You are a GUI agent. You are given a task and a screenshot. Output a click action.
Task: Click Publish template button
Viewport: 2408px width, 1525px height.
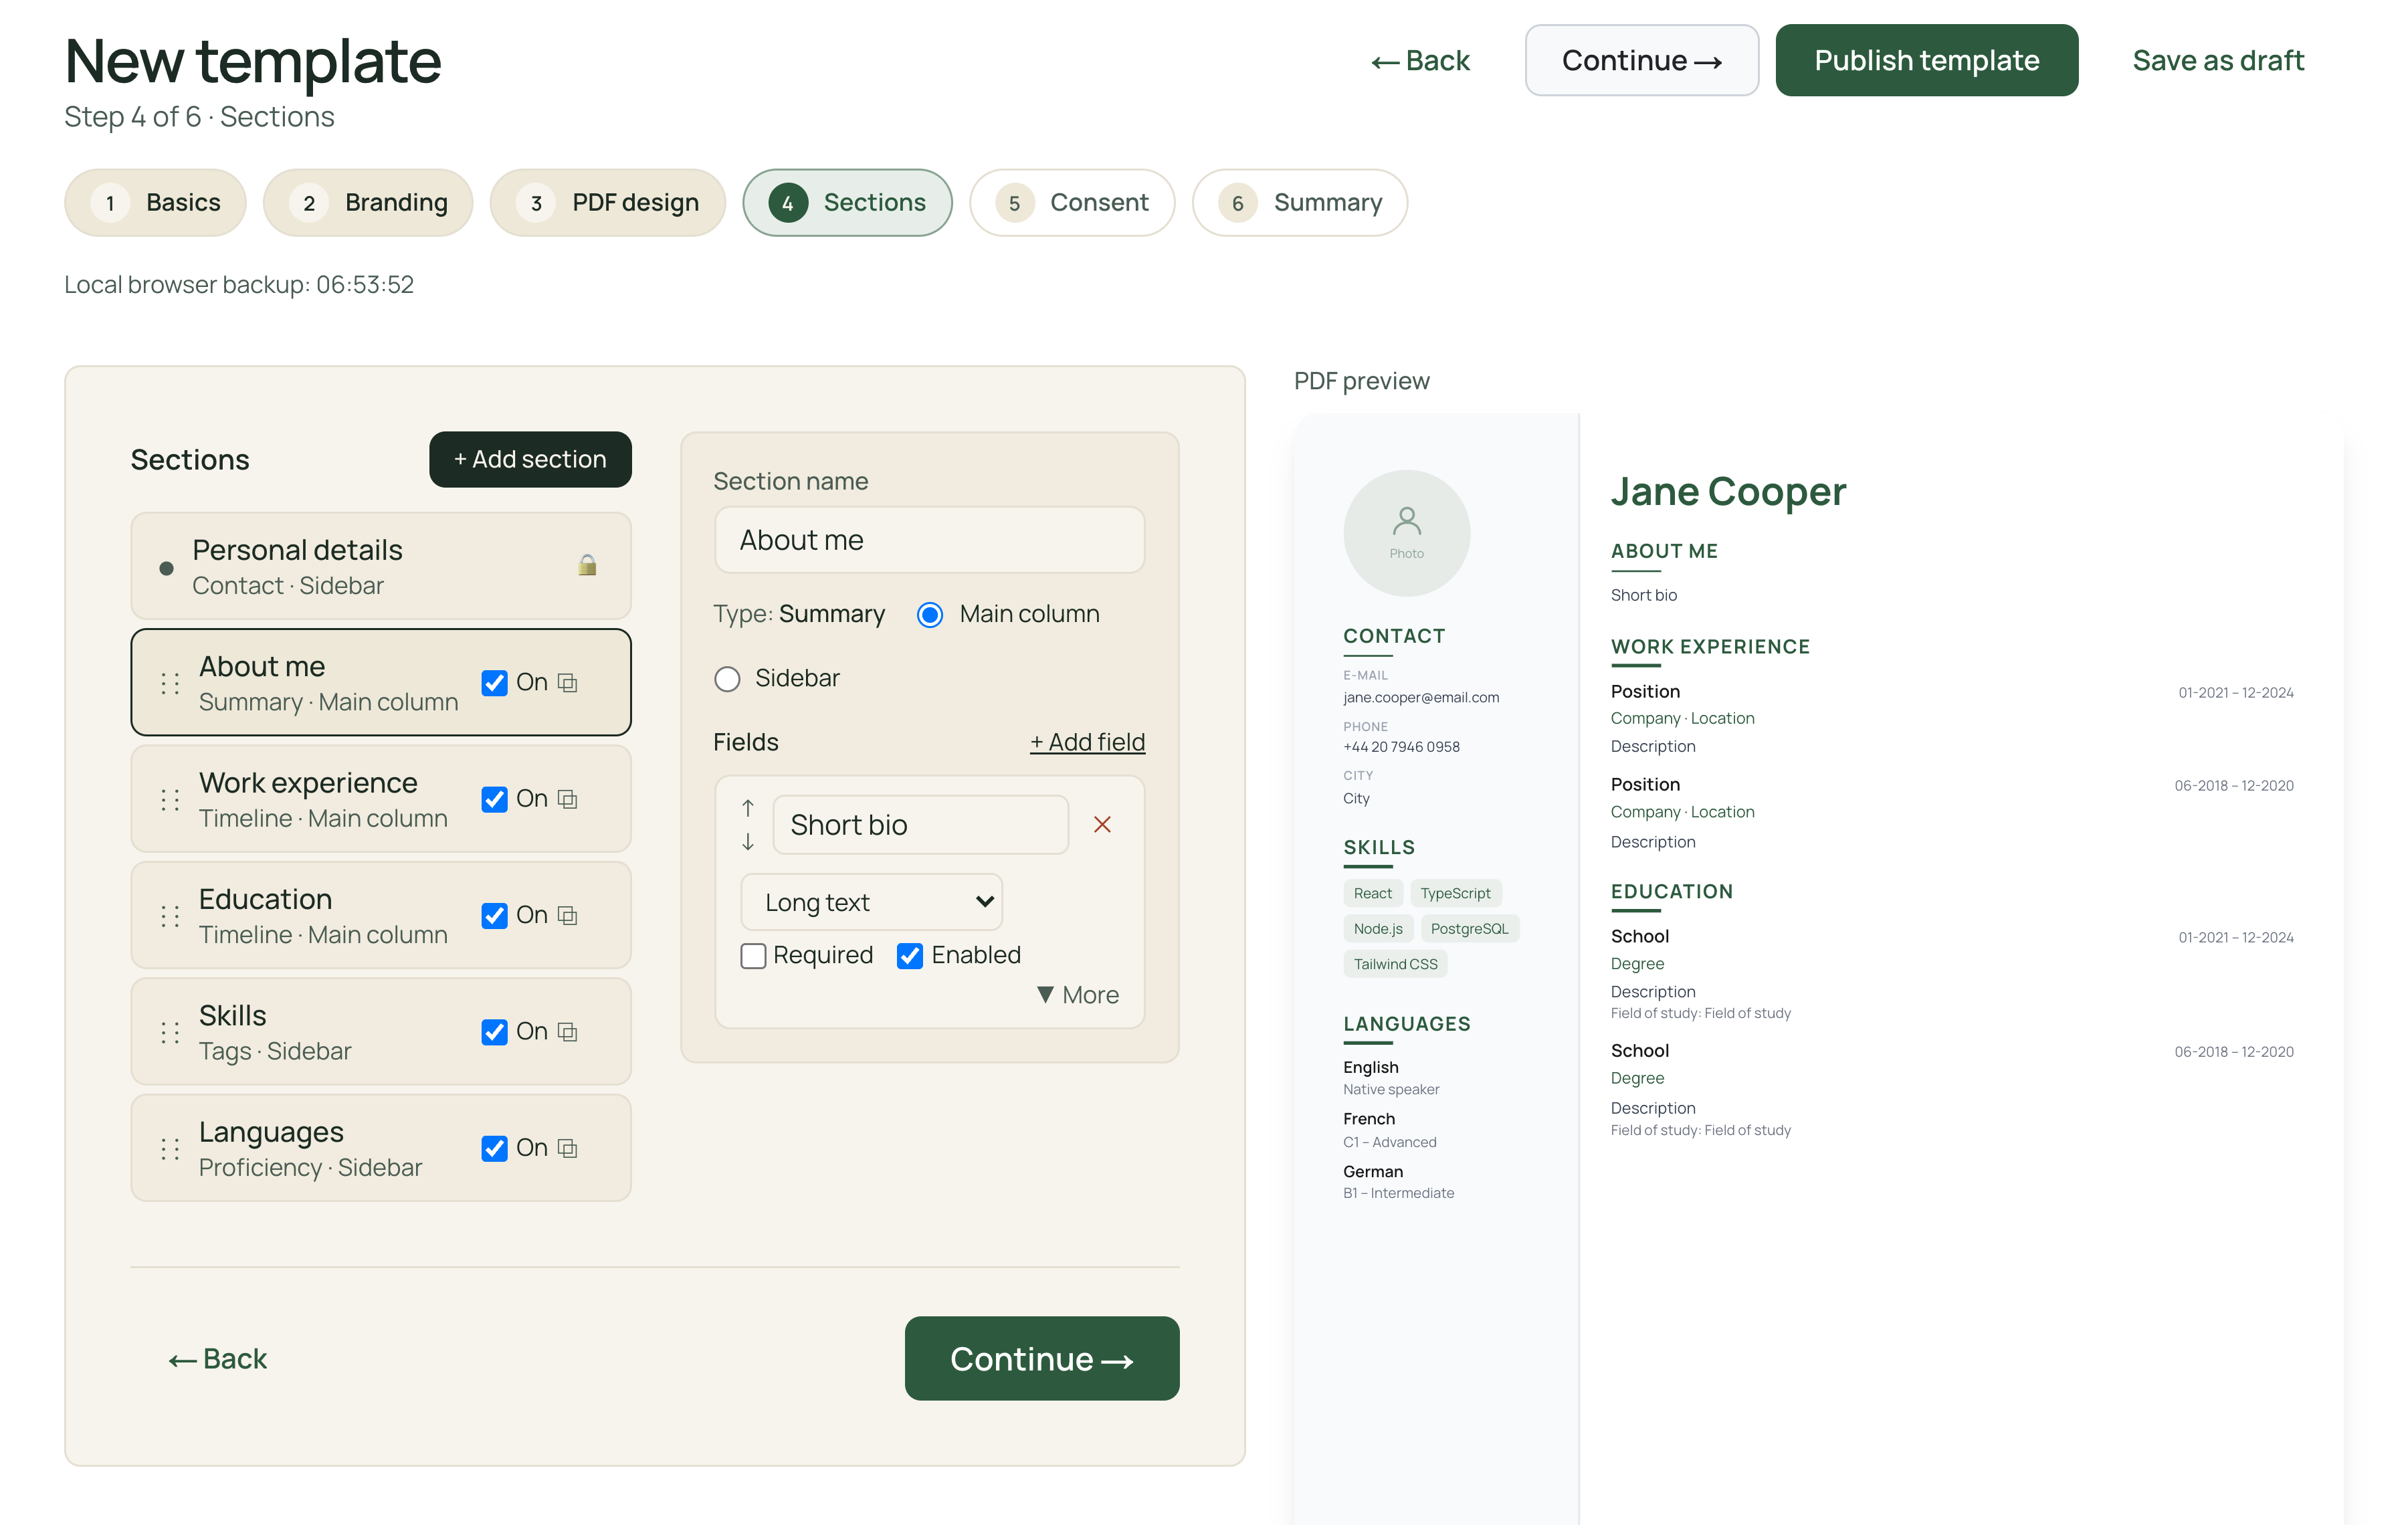[1926, 61]
